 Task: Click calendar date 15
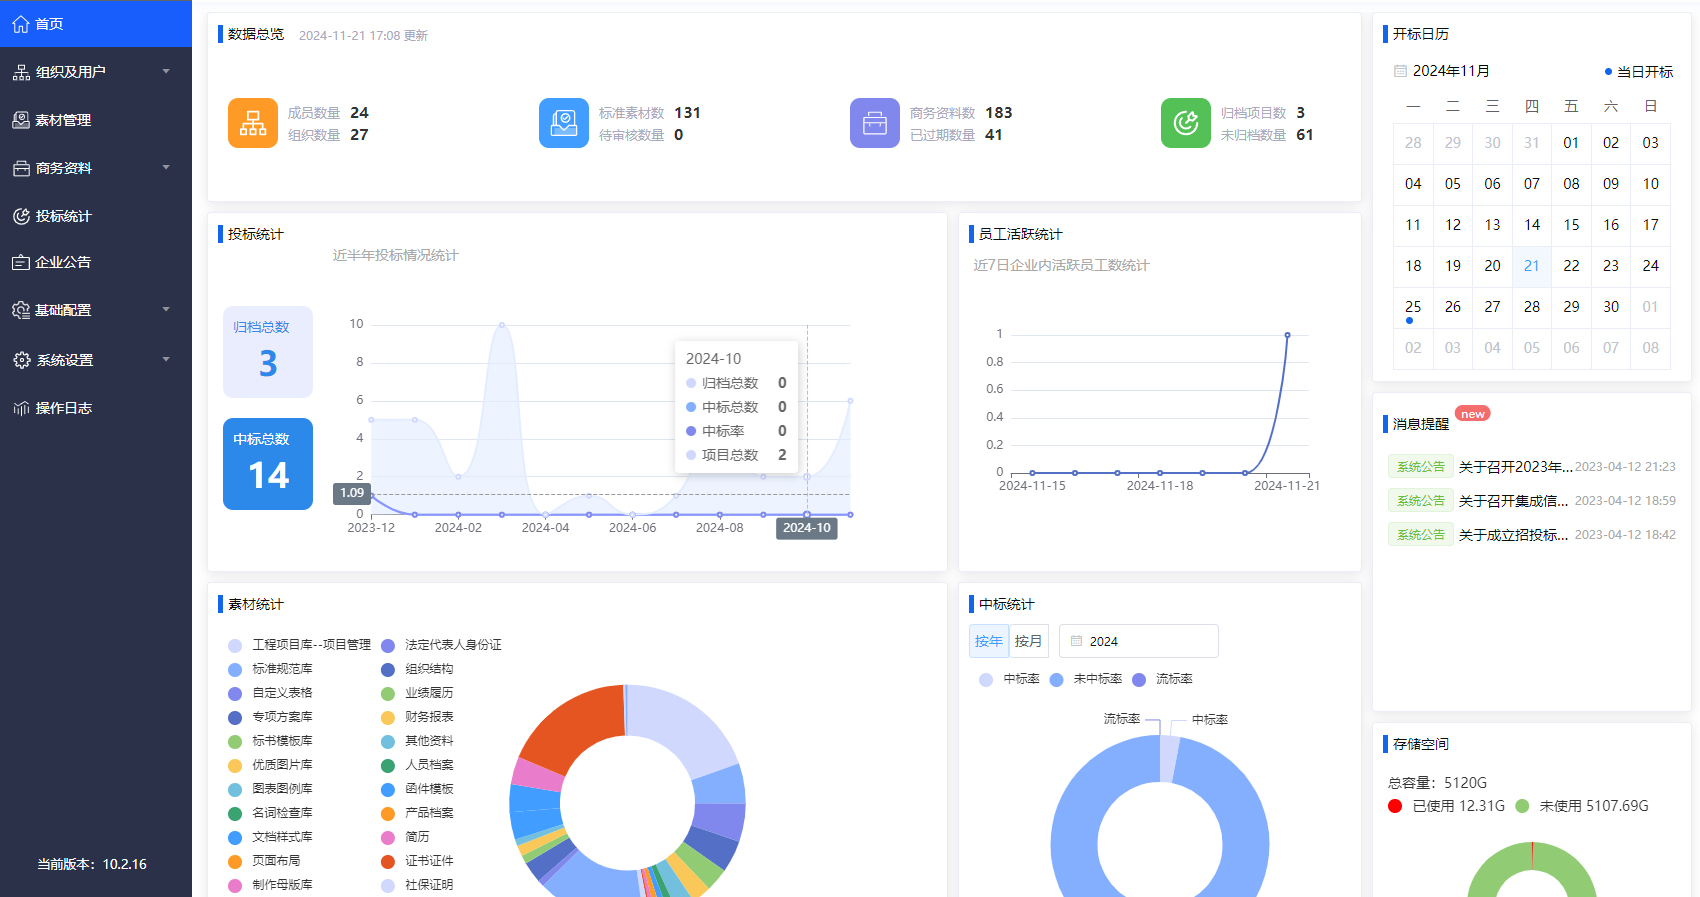click(1571, 225)
